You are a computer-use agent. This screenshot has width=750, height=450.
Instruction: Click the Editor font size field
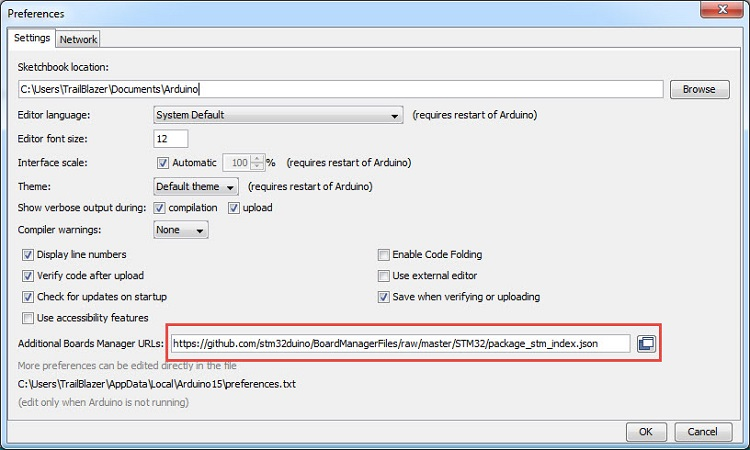pos(171,139)
